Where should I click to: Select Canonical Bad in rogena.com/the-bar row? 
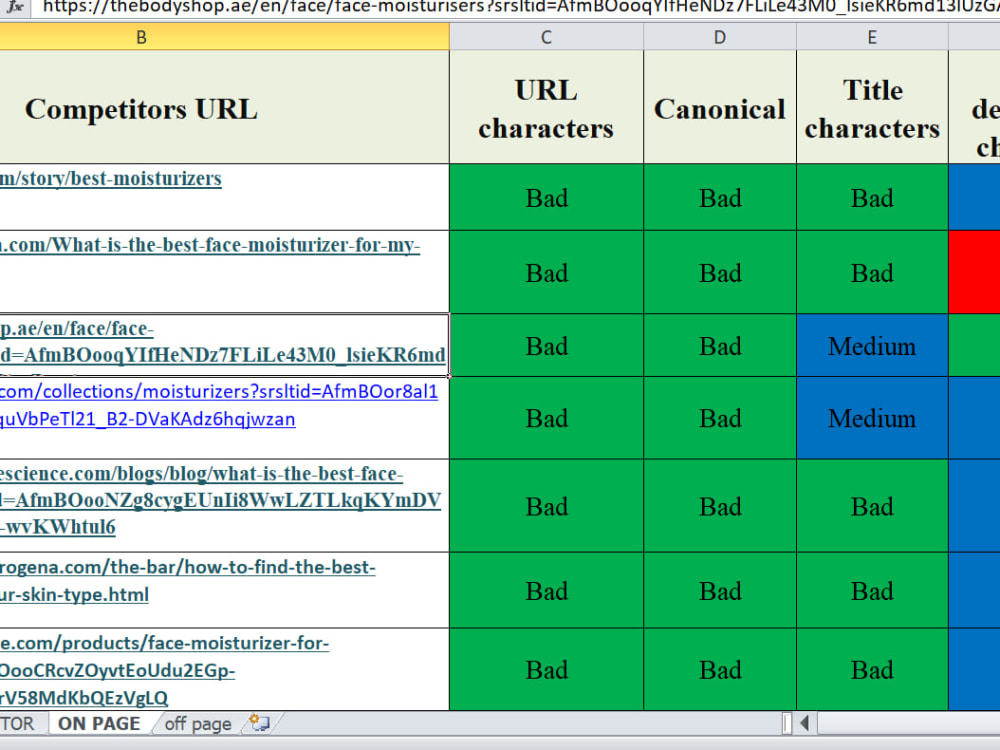pyautogui.click(x=720, y=591)
